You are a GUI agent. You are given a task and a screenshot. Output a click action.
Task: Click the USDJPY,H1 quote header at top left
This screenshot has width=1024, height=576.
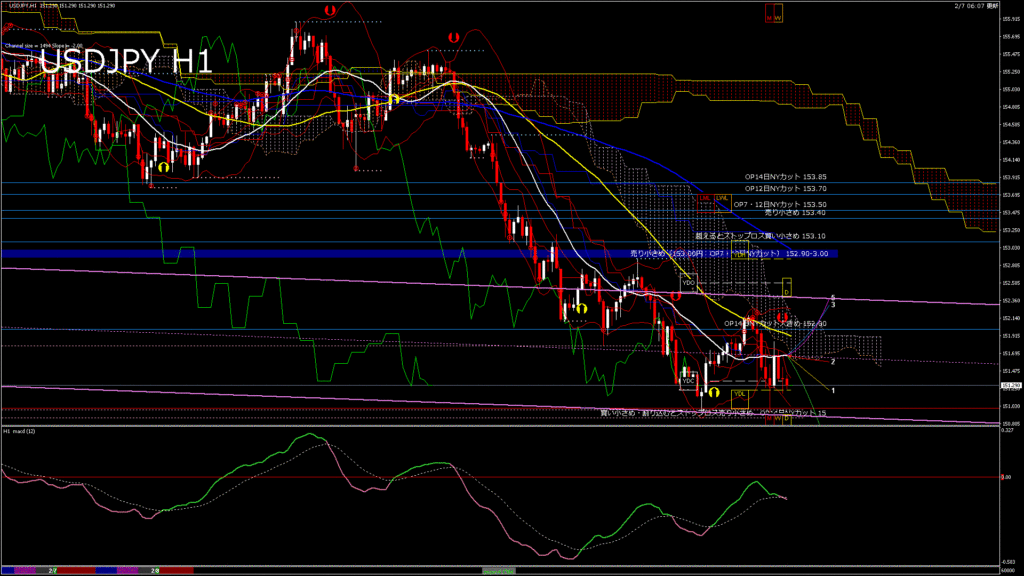20,6
